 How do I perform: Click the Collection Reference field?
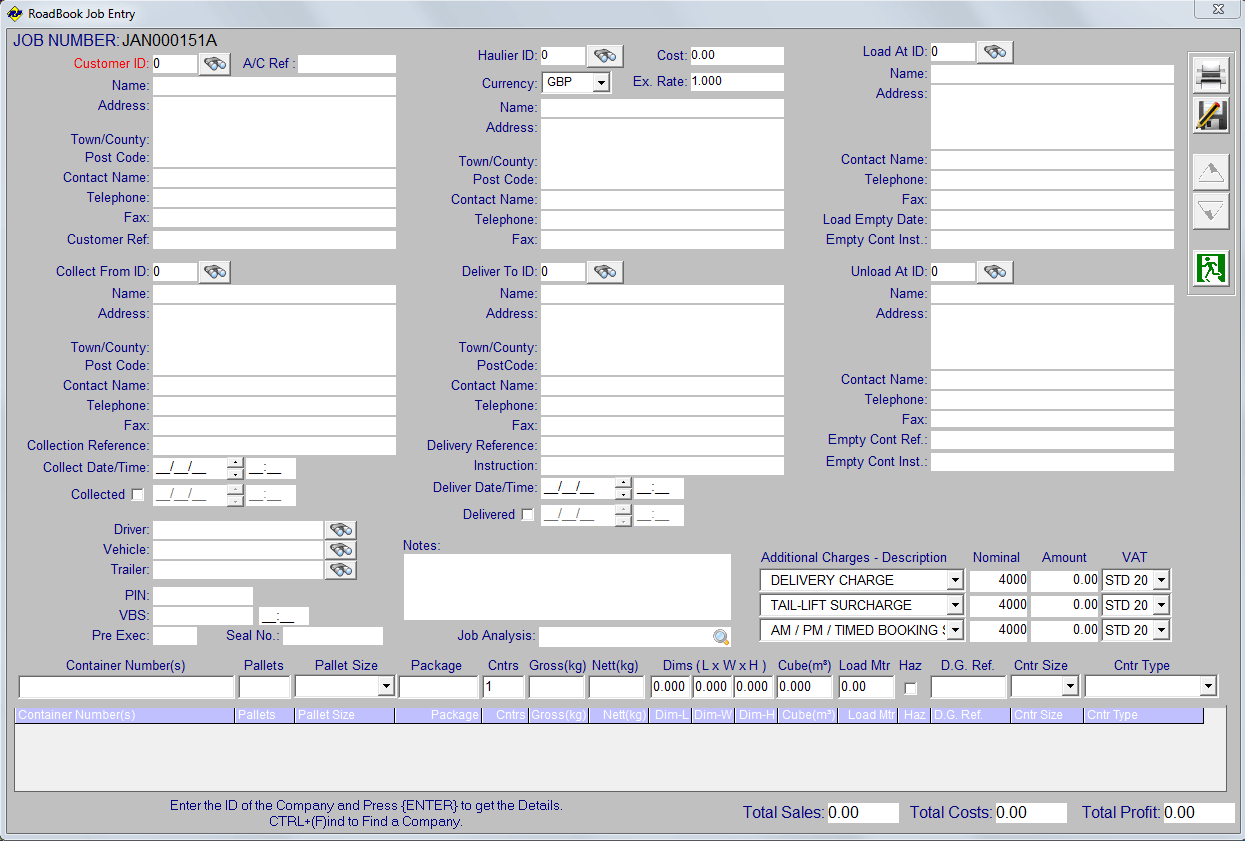(274, 446)
